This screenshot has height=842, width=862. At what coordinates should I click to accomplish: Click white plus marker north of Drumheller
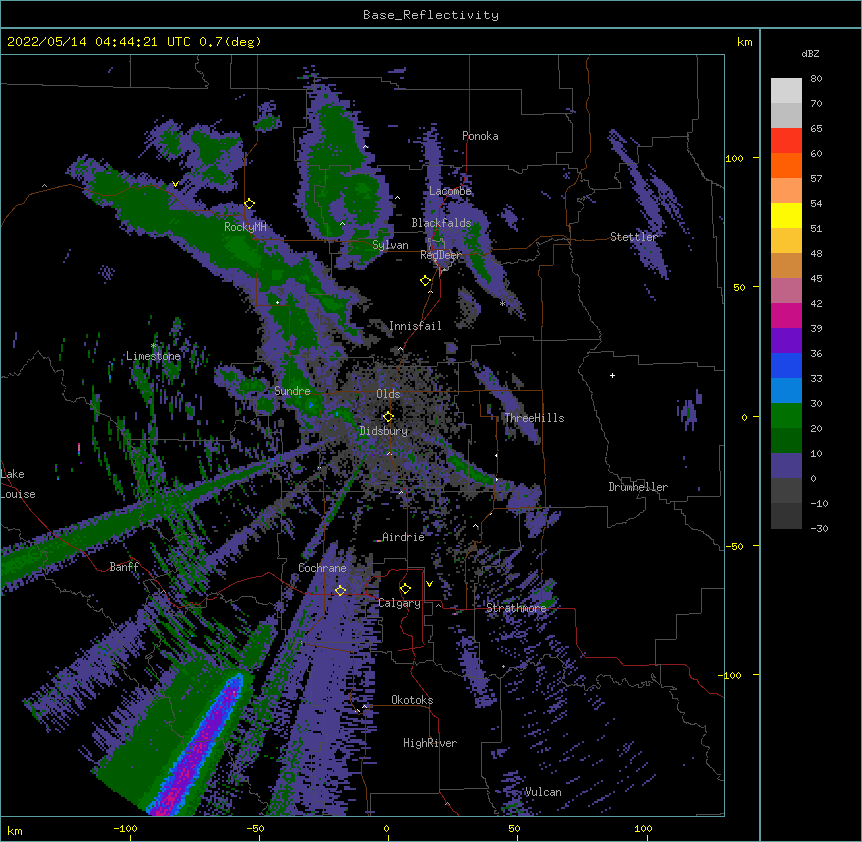pyautogui.click(x=612, y=375)
